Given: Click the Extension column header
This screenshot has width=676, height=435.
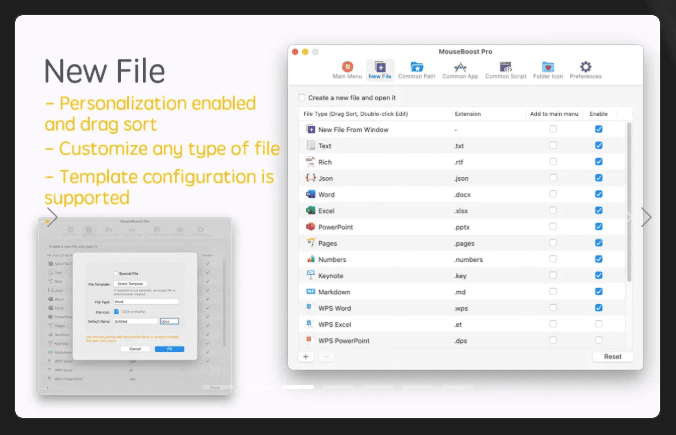Looking at the screenshot, I should point(468,114).
